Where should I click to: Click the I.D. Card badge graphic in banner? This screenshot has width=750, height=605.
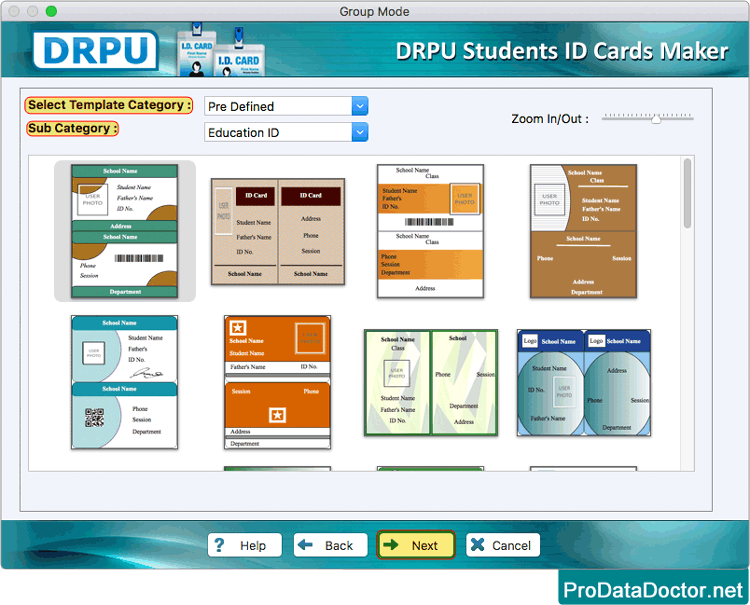(221, 52)
